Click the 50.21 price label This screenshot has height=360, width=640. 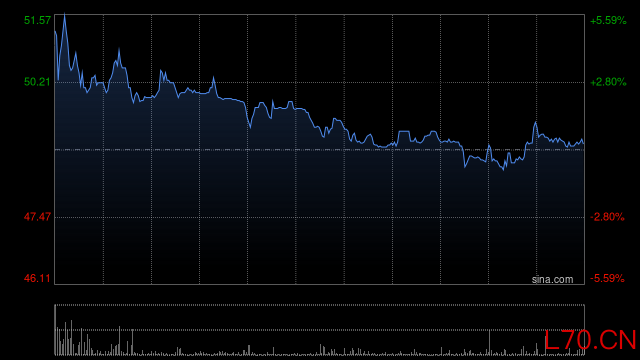click(38, 82)
